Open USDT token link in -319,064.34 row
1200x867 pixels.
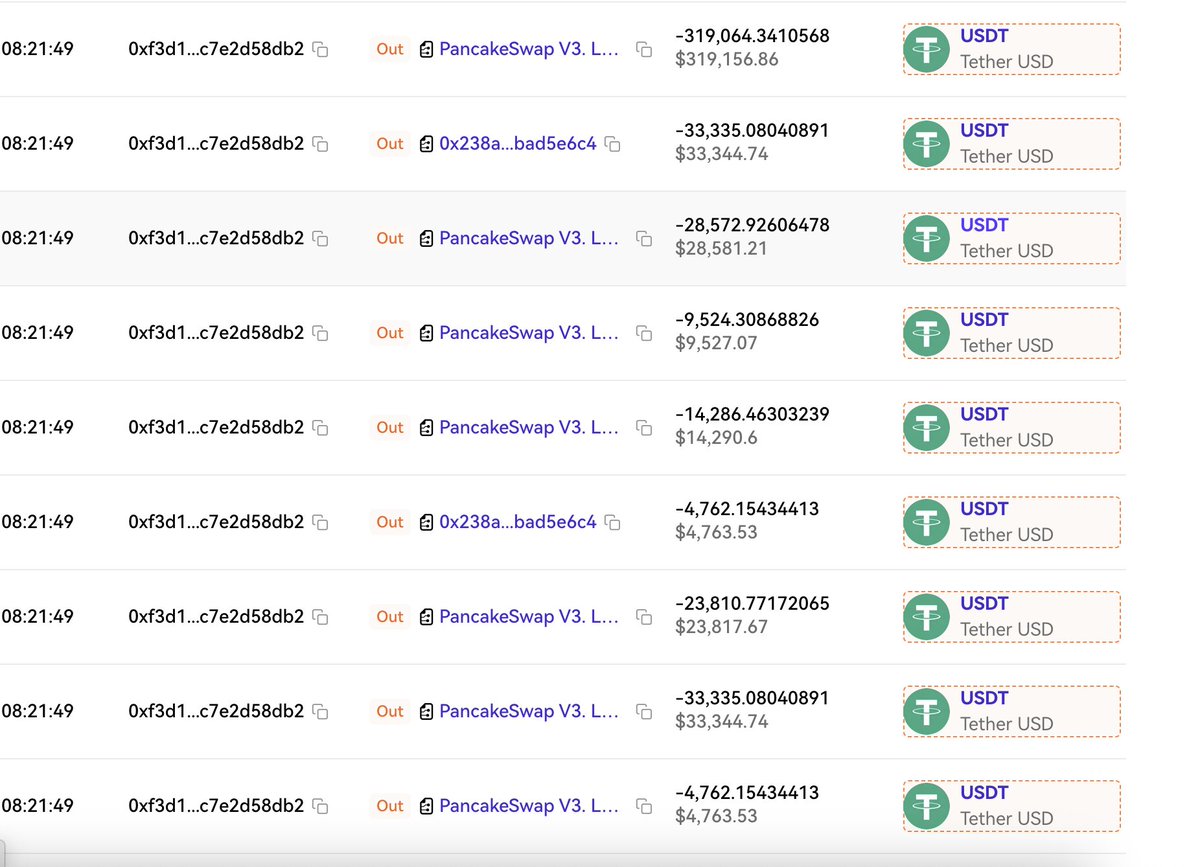984,36
